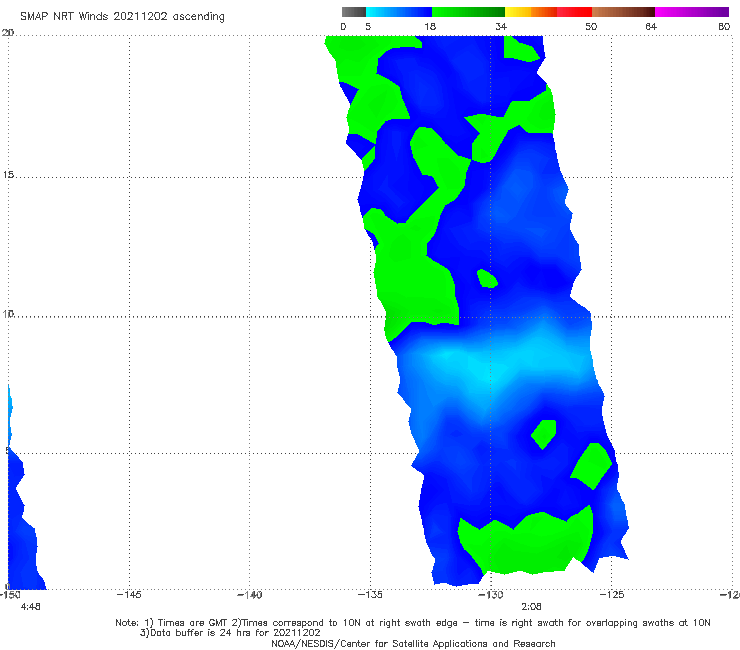This screenshot has width=740, height=650.
Task: Click the yellow segment of the color bar
Action: point(518,12)
